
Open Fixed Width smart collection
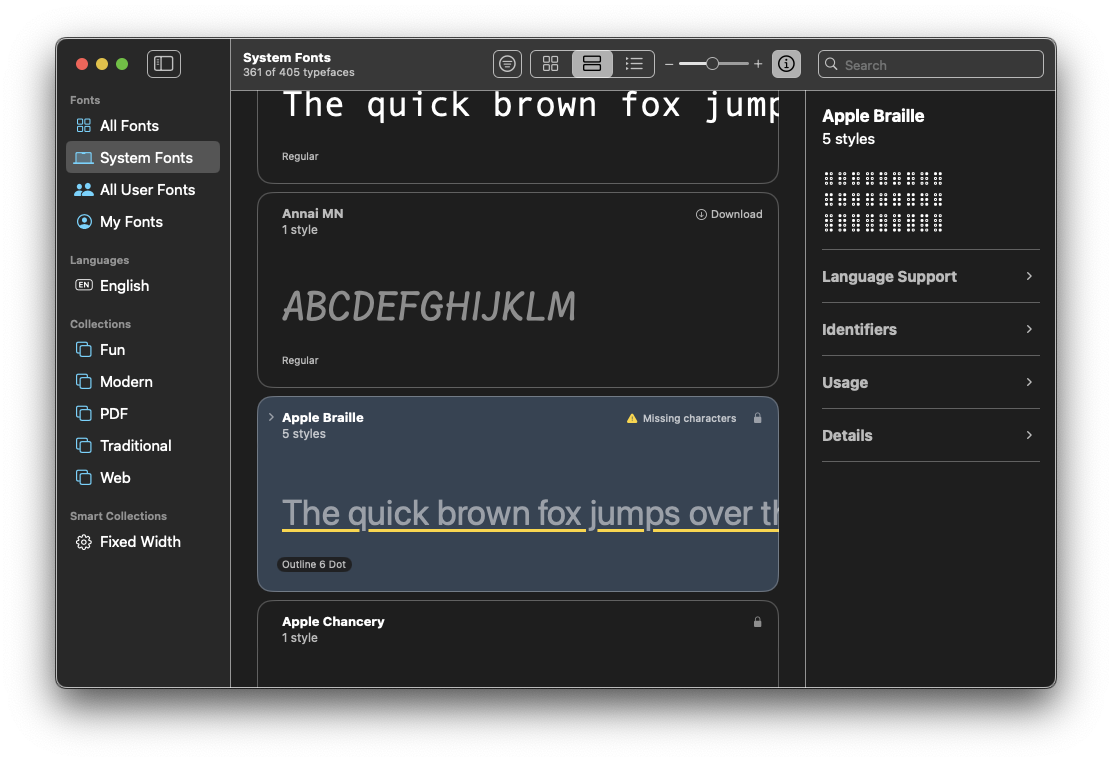click(x=143, y=541)
